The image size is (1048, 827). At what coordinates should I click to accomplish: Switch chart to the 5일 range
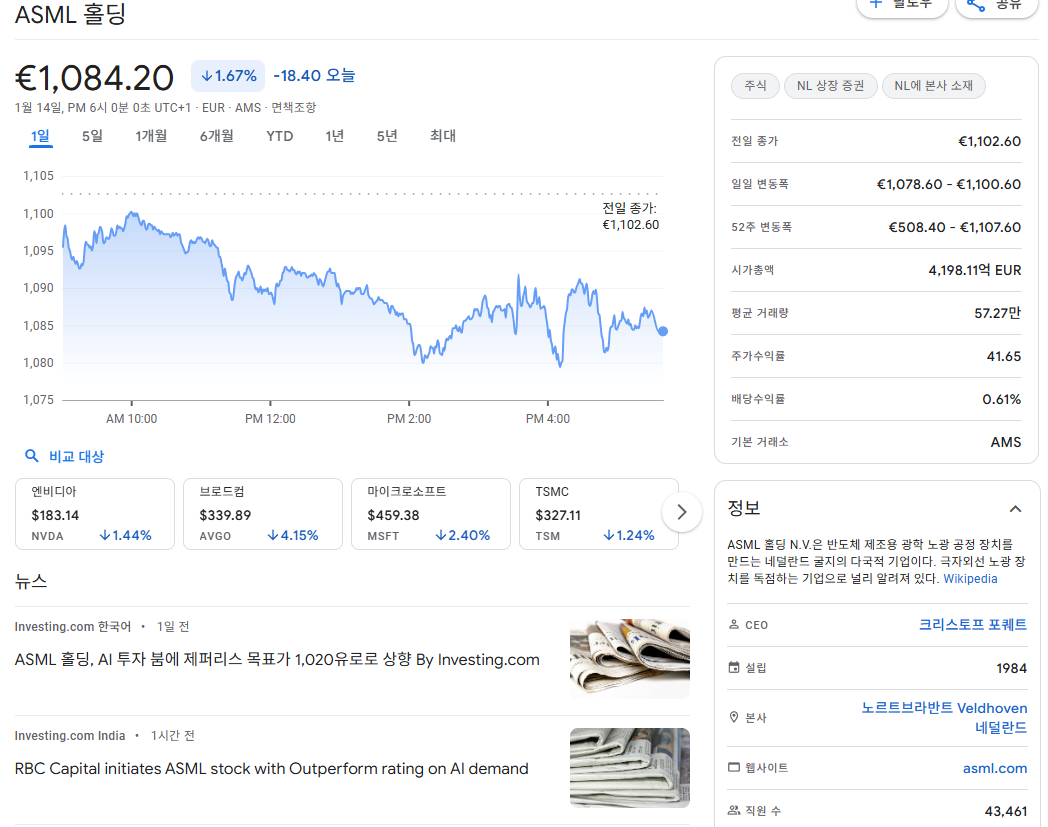[x=92, y=136]
